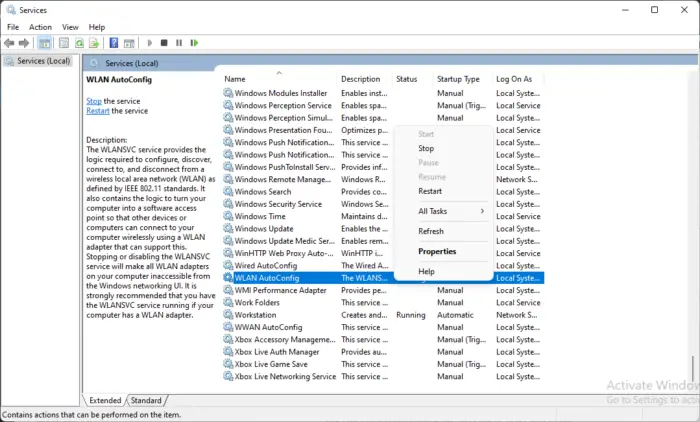The width and height of the screenshot is (700, 422).
Task: Click the gear icon beside Windows Modules Installer
Action: [228, 93]
